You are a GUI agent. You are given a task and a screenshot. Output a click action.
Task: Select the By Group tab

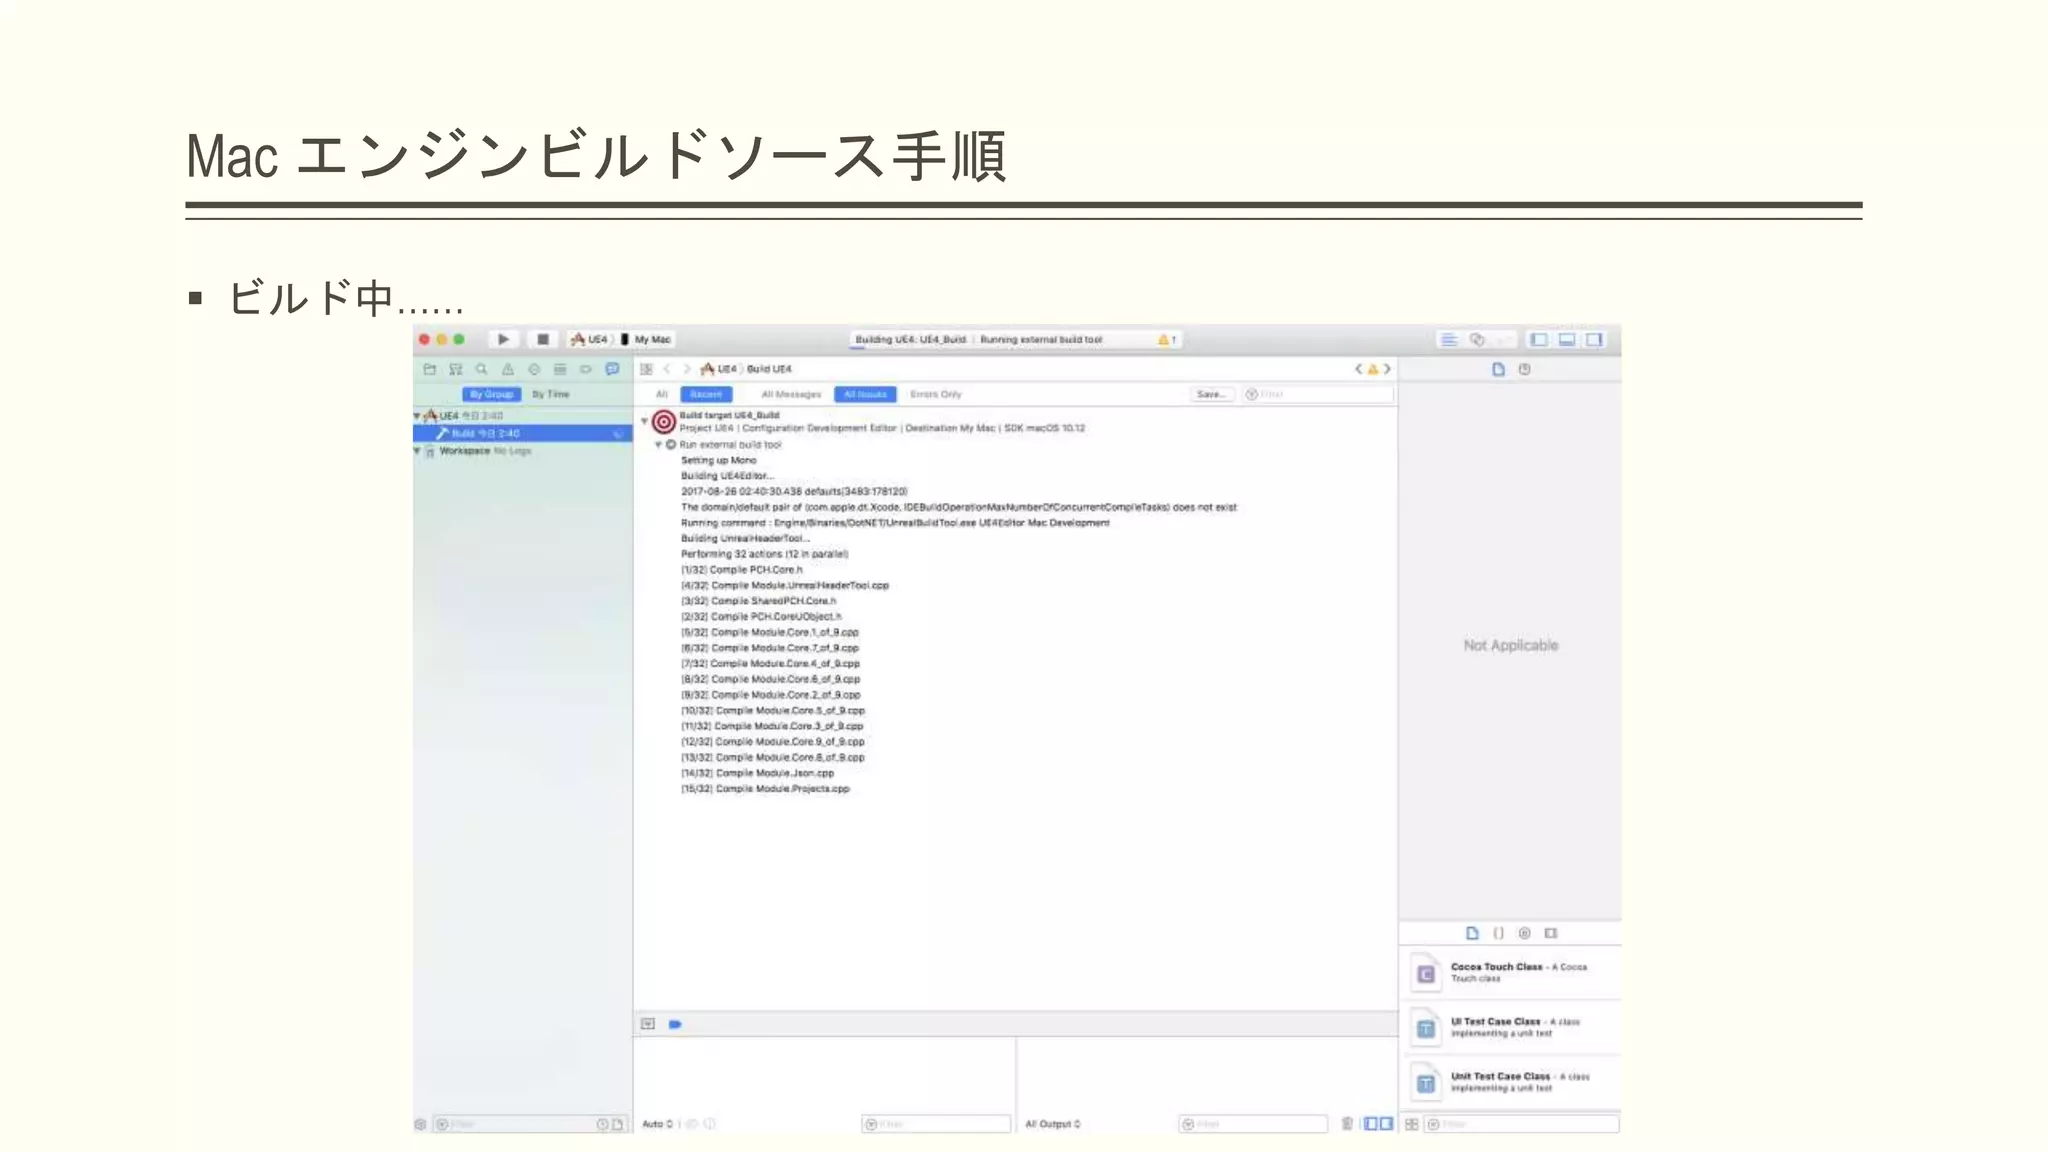[x=491, y=394]
